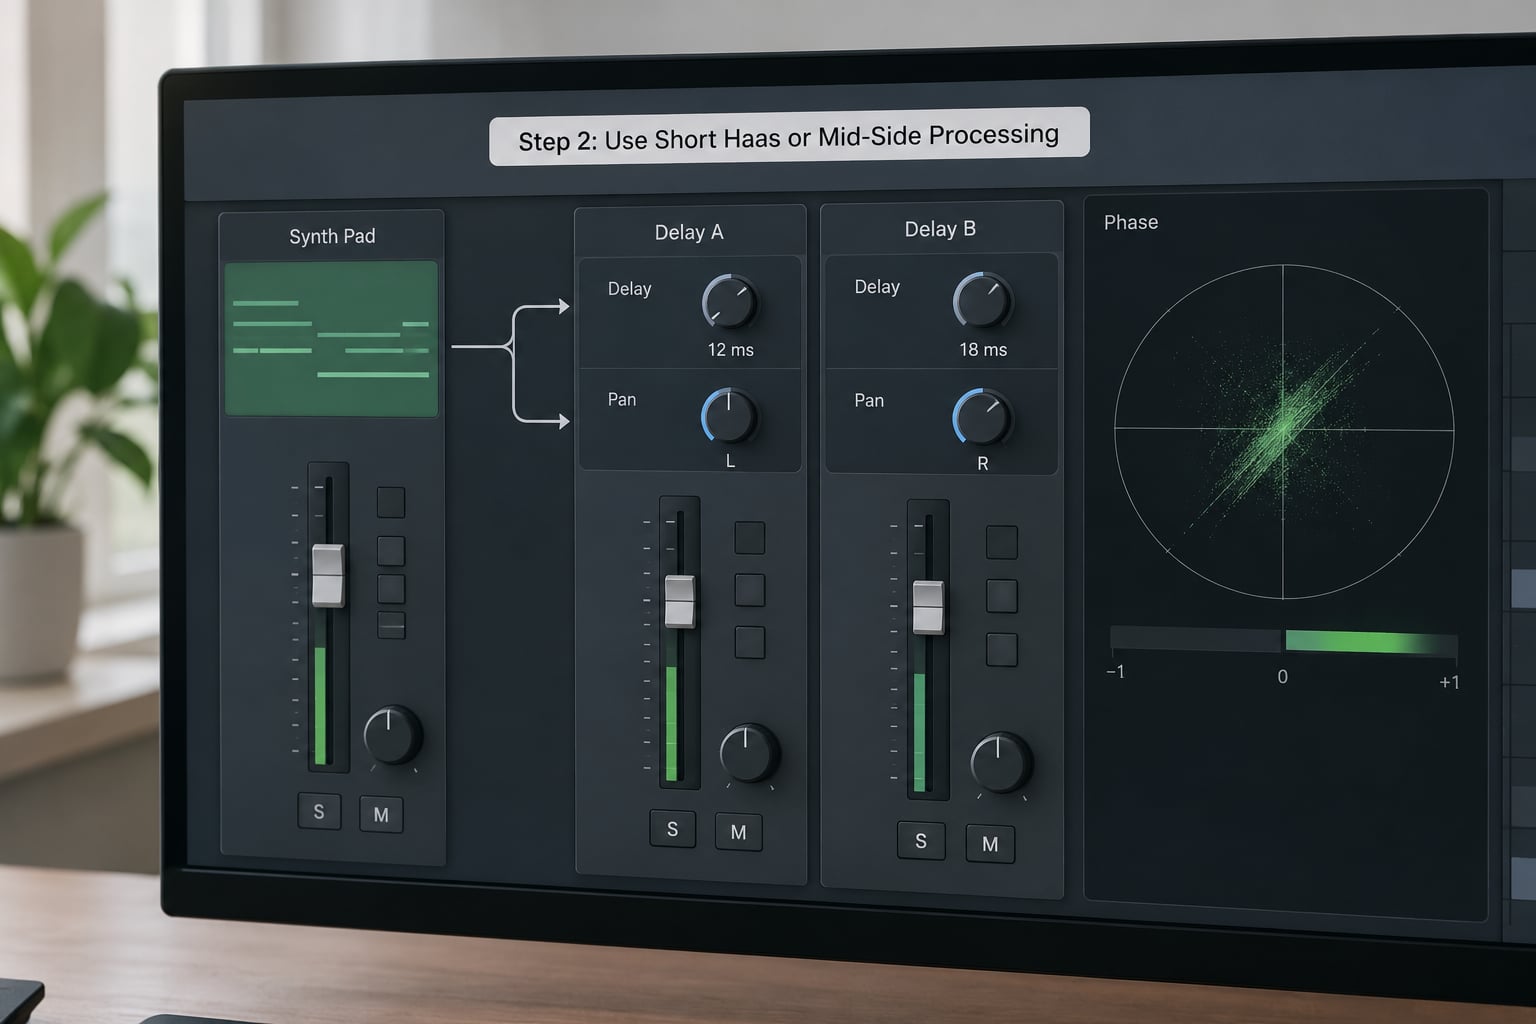Click the middle square button on Delay B
The width and height of the screenshot is (1536, 1024).
tap(1002, 596)
